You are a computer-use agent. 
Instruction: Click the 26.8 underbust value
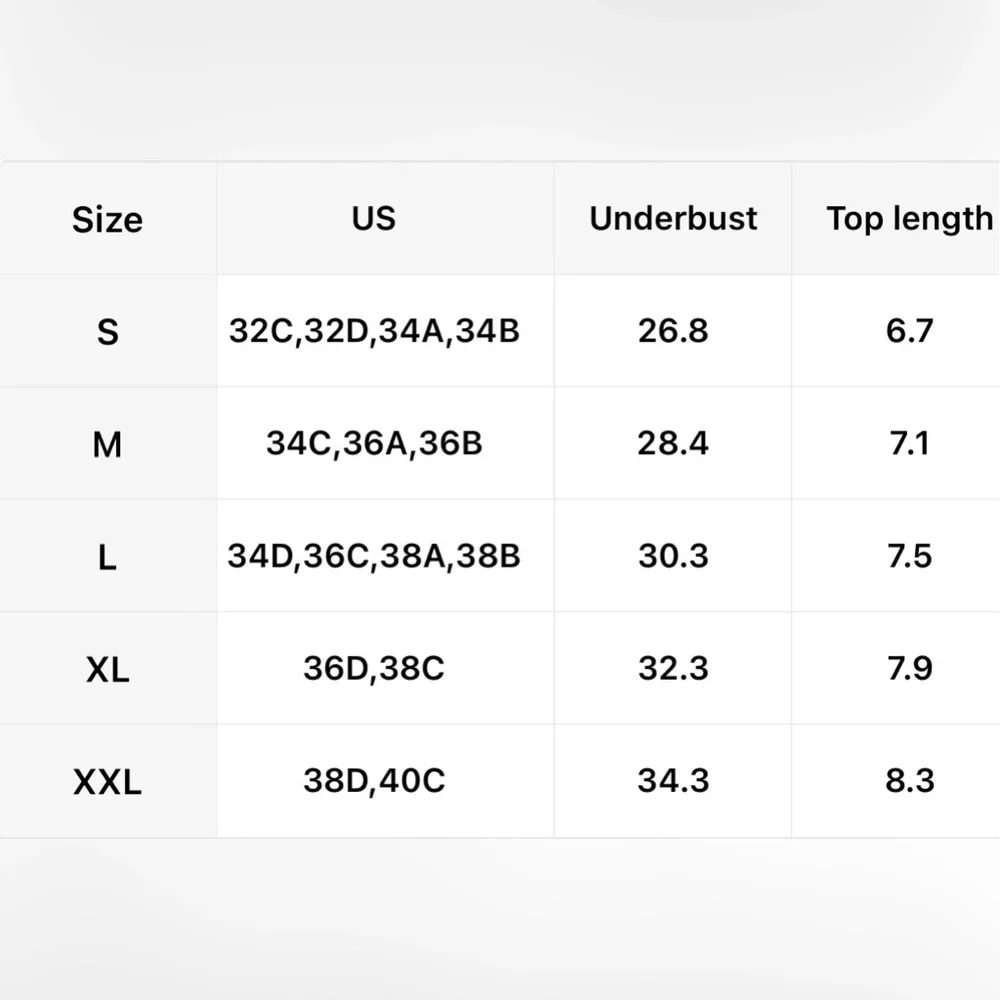coord(673,331)
